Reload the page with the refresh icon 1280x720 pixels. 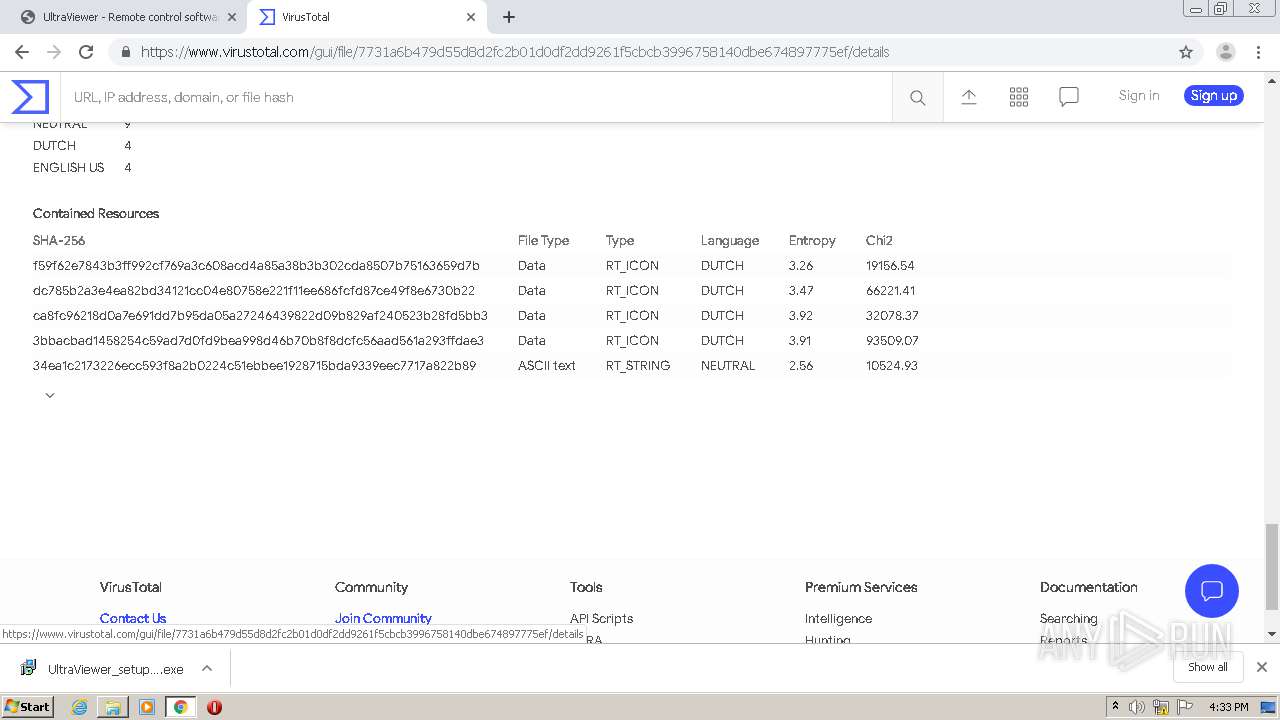tap(86, 52)
